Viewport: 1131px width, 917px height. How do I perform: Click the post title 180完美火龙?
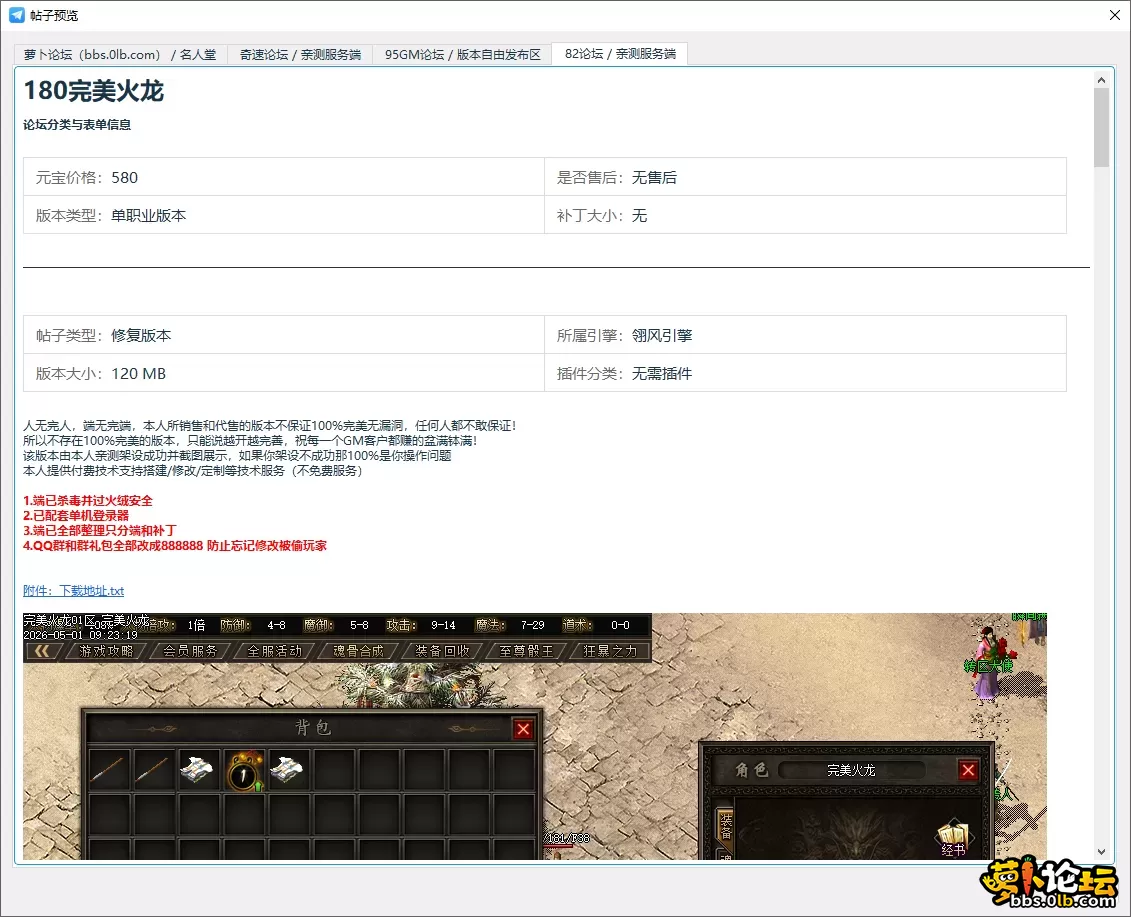pos(94,91)
